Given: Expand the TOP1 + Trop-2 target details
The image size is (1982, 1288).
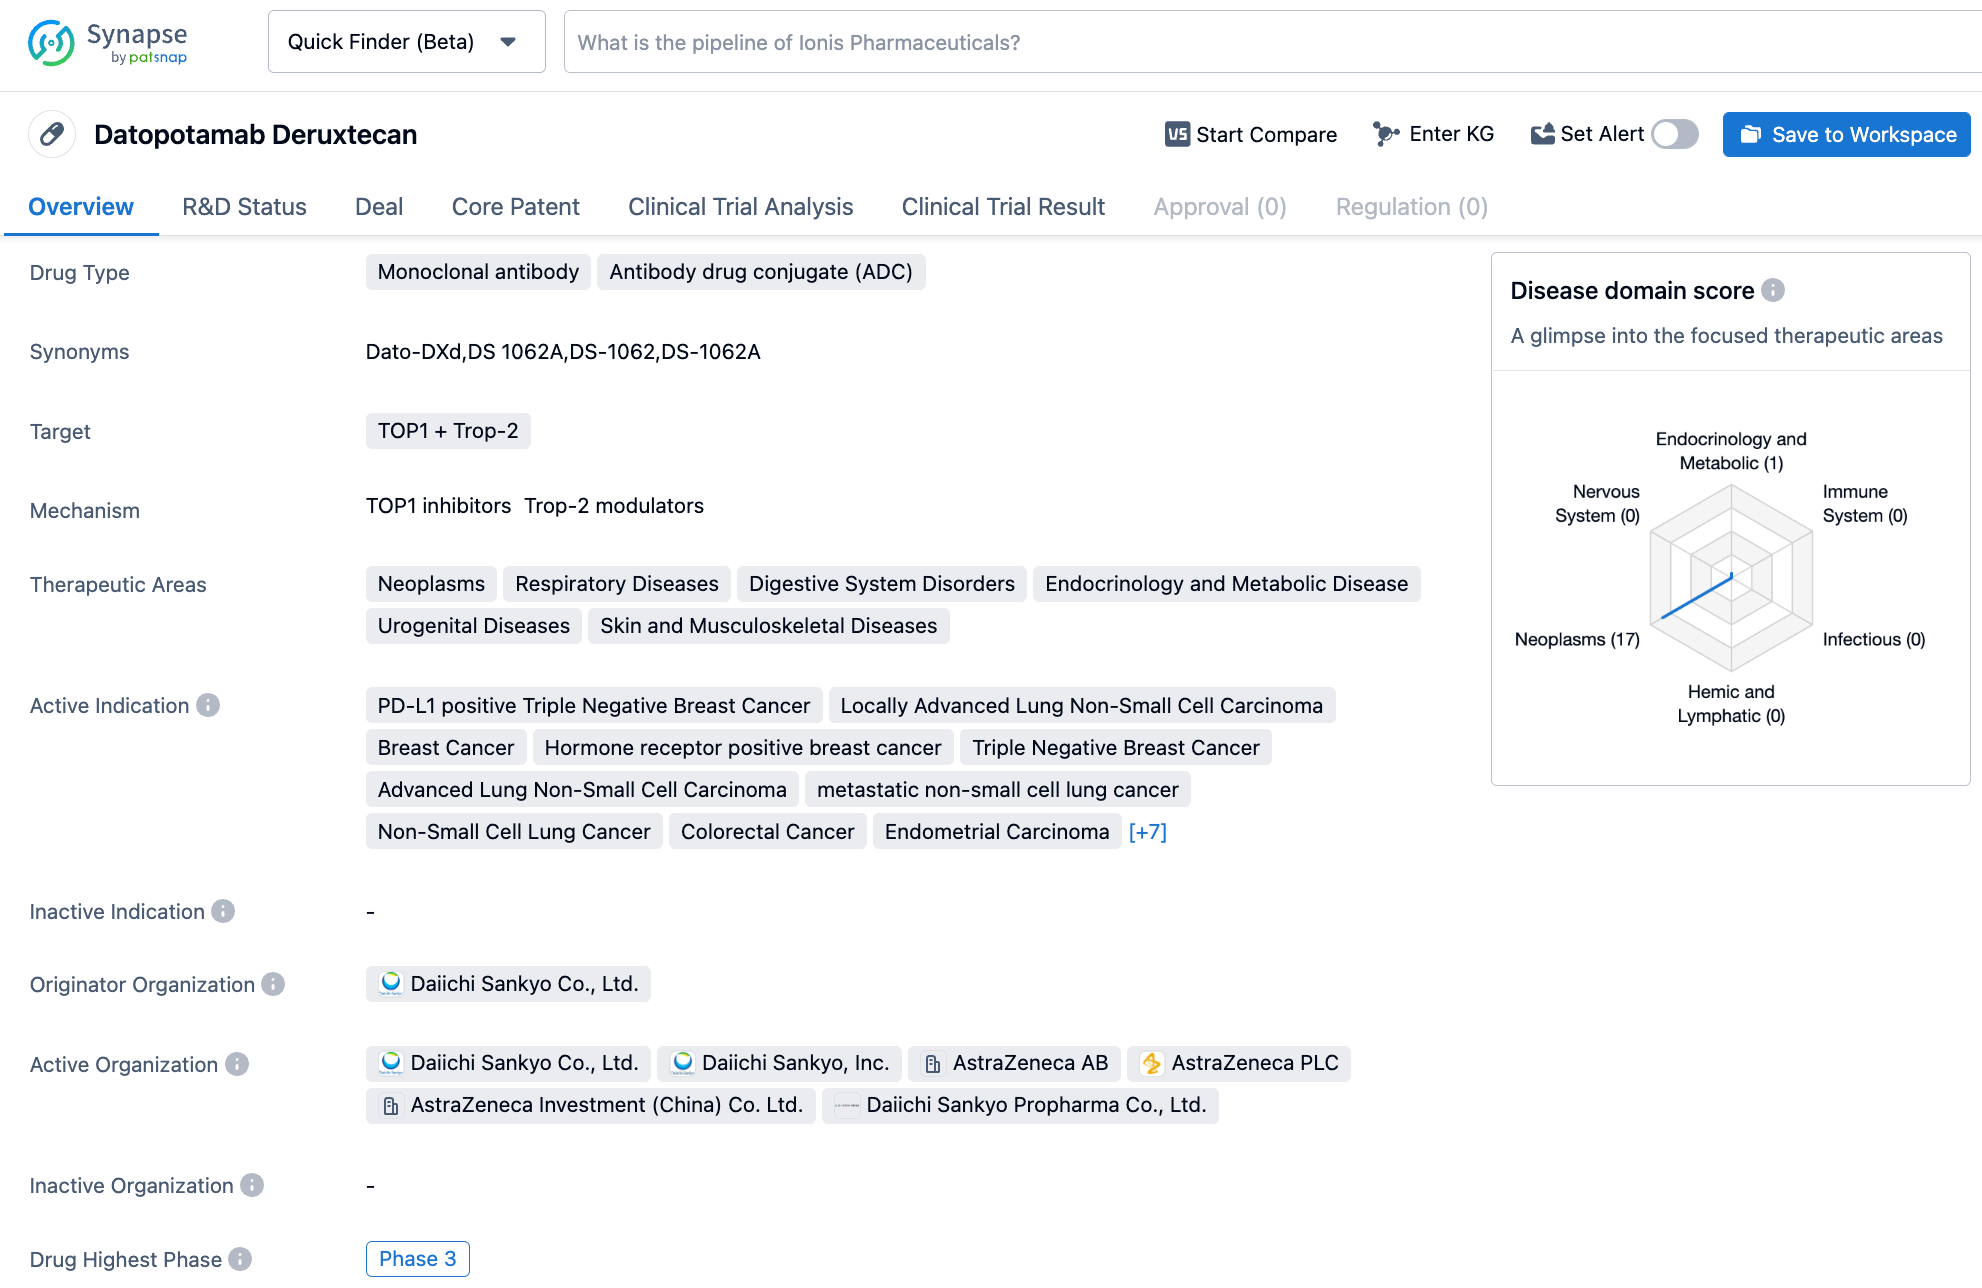Looking at the screenshot, I should [x=449, y=430].
